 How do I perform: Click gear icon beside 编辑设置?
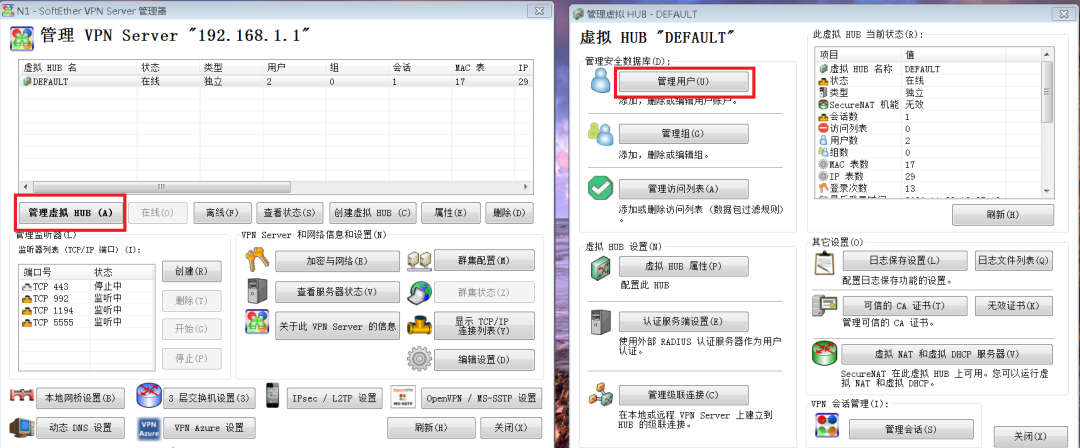pos(419,360)
